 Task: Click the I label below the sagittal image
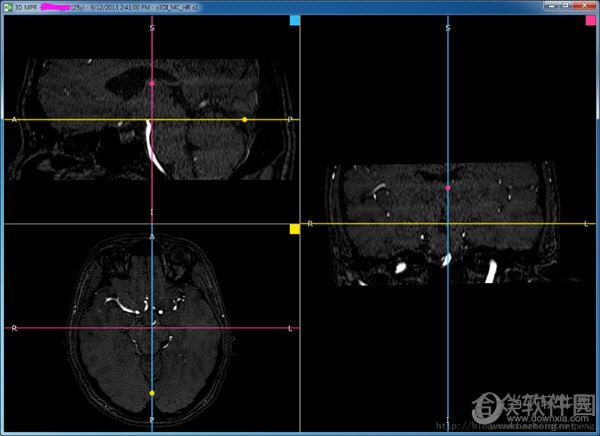152,212
